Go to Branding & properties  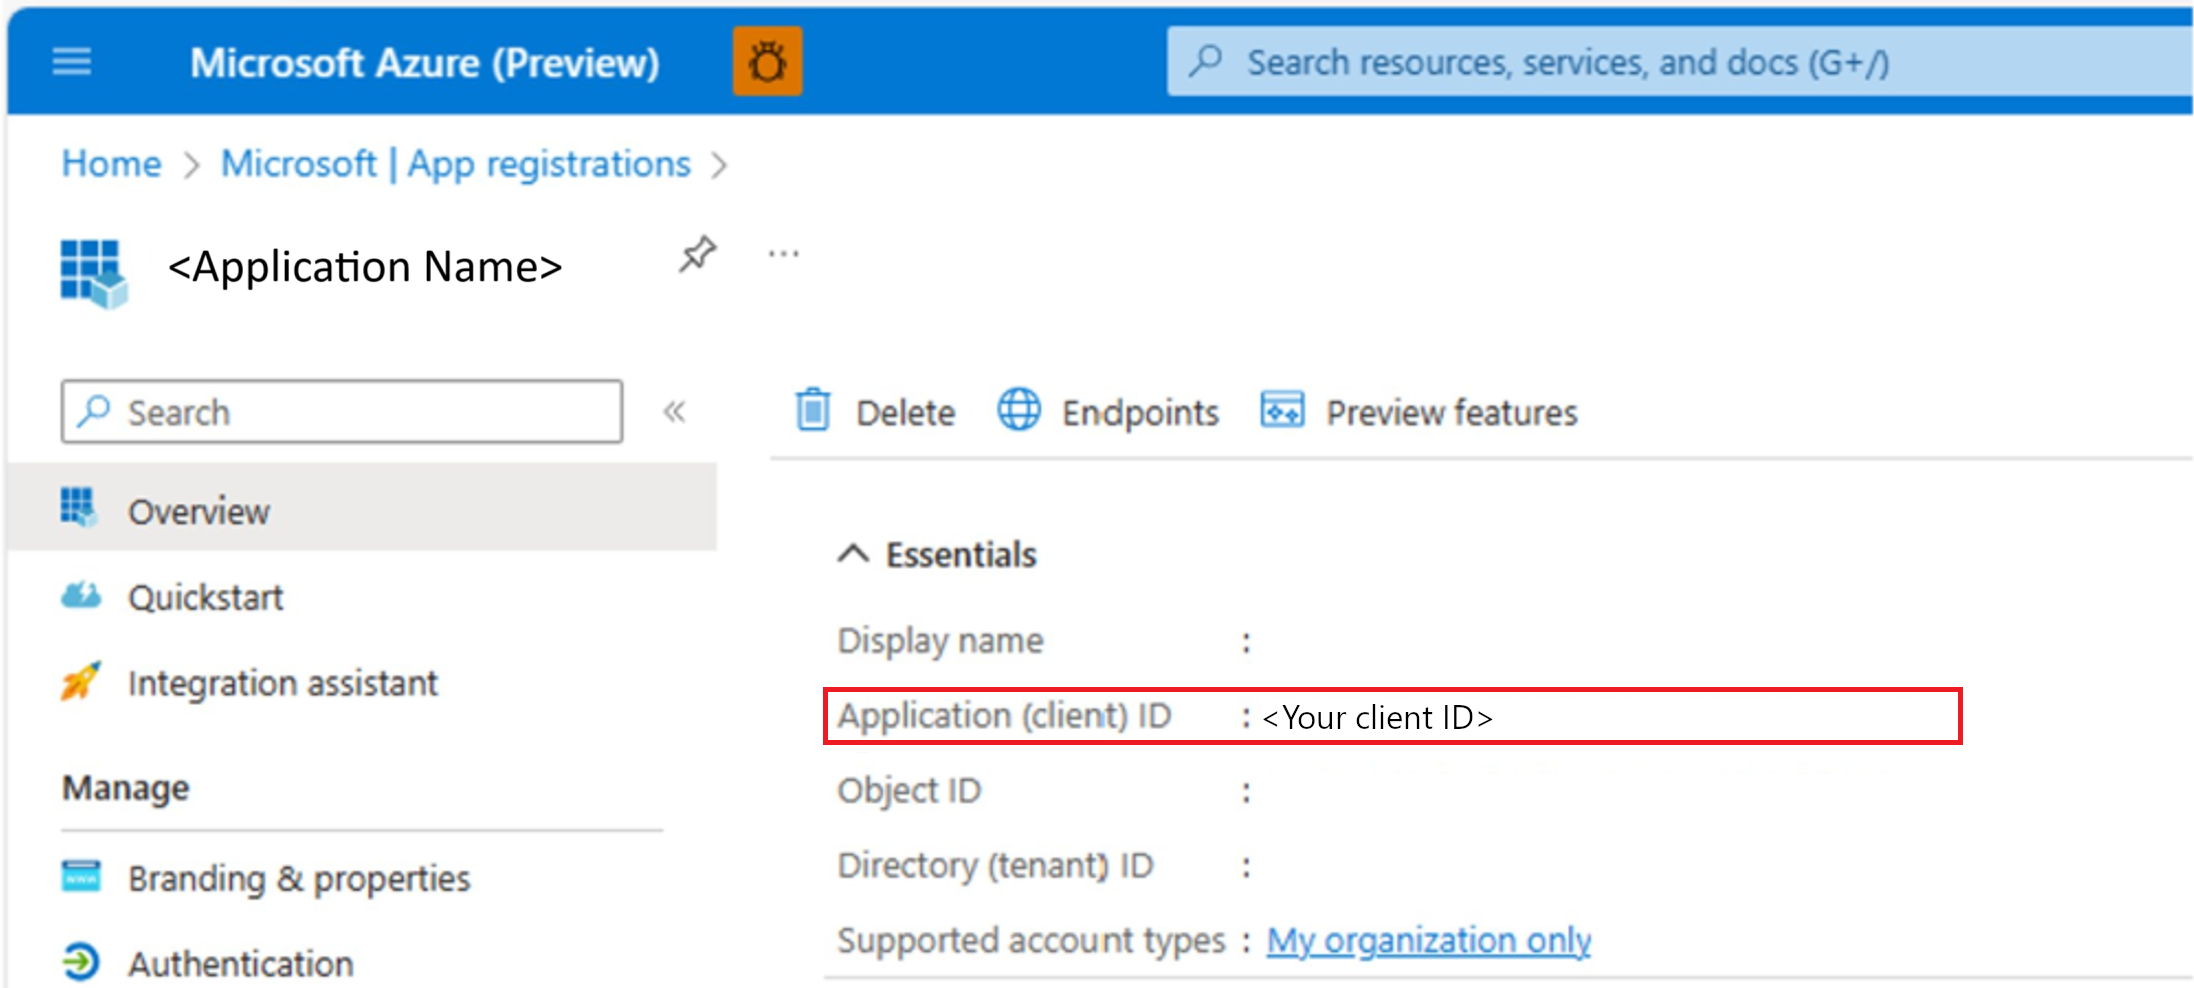pos(298,879)
